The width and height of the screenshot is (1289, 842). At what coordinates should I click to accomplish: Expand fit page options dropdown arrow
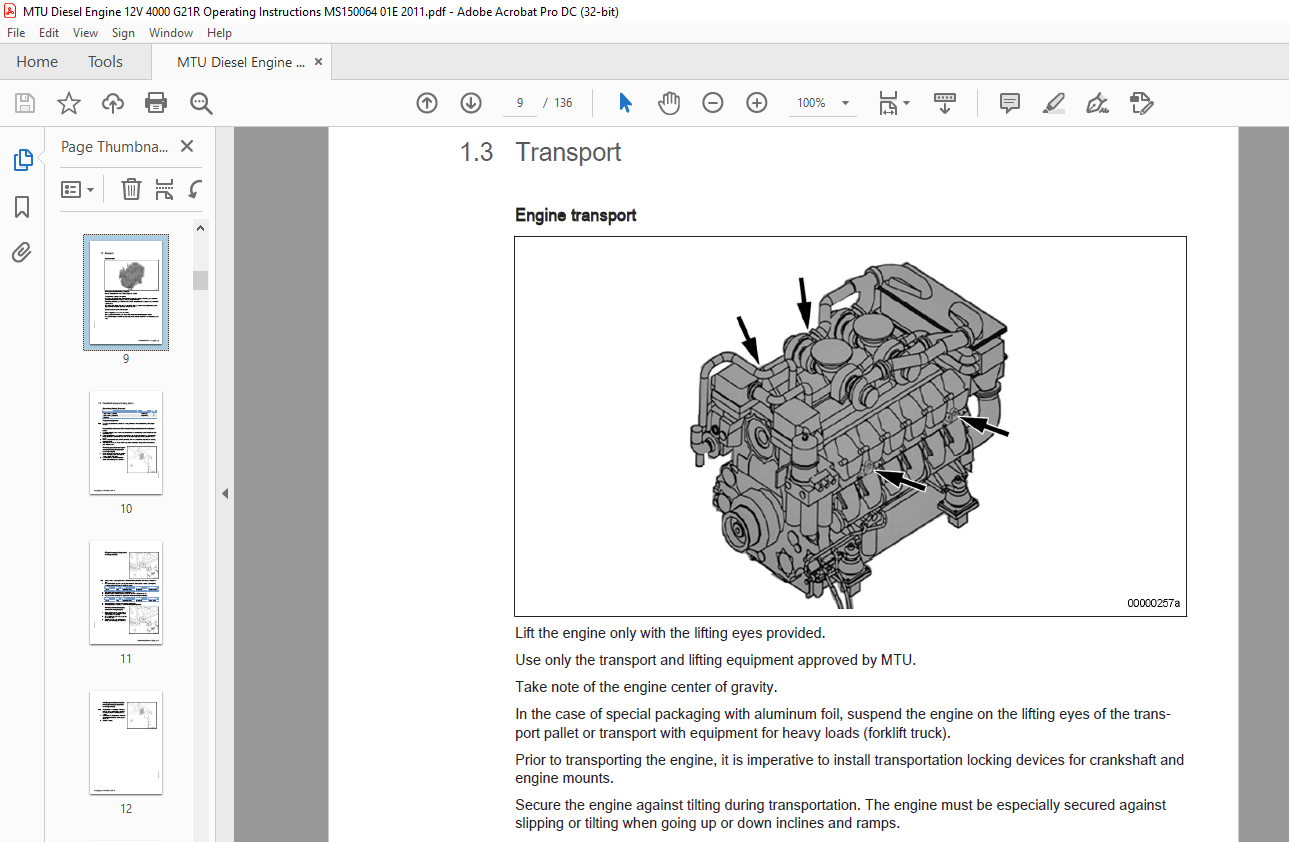907,103
